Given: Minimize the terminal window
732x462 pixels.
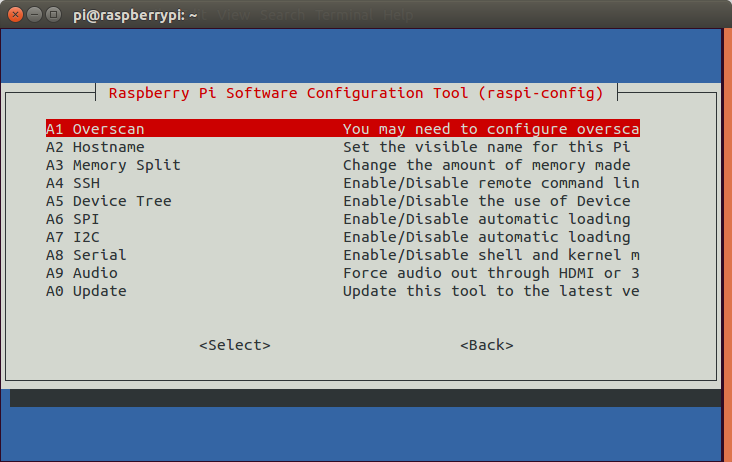Looking at the screenshot, I should 35,15.
